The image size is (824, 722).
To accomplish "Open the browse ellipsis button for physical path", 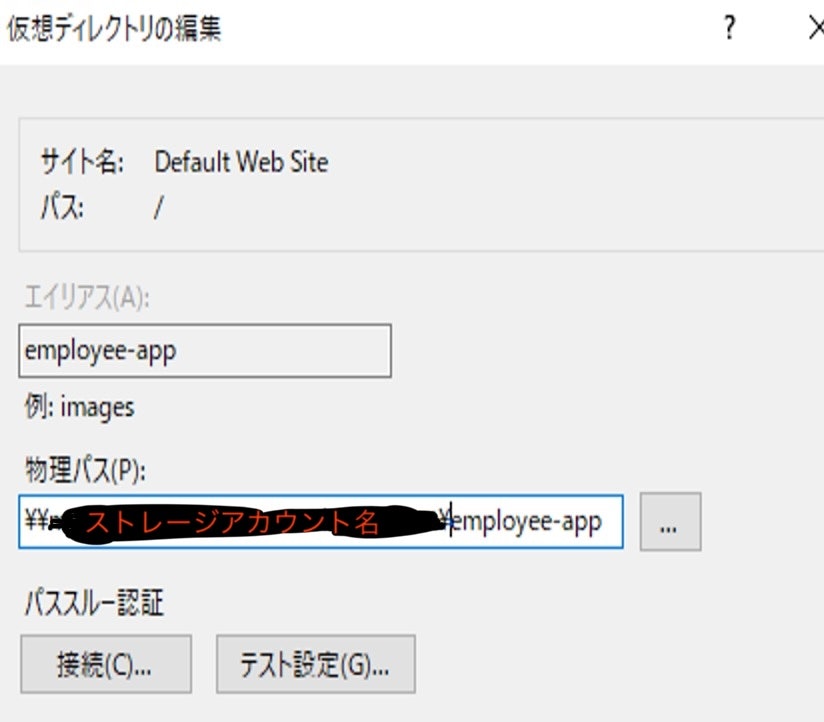I will point(670,521).
